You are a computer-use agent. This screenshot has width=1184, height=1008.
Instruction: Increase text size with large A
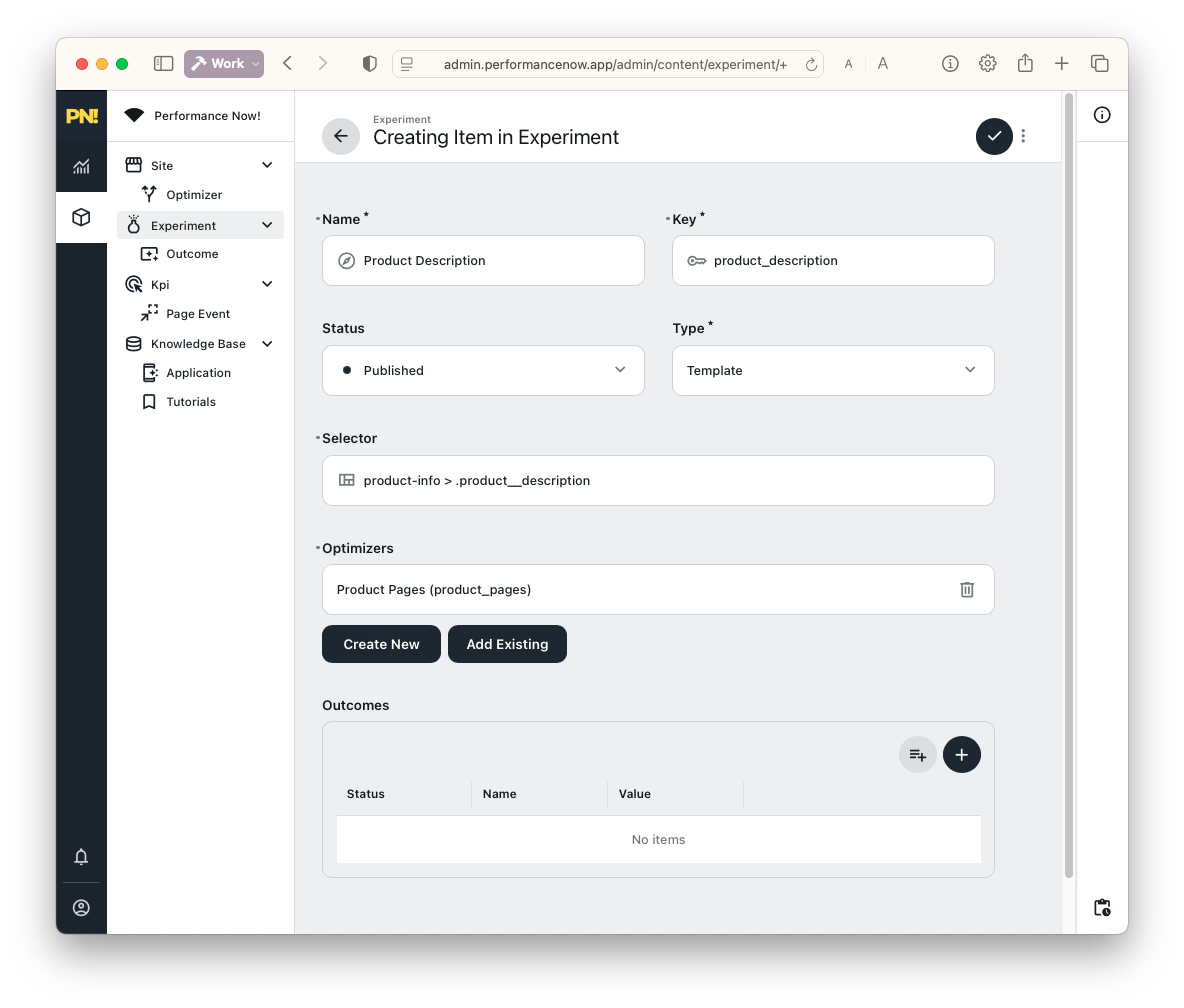coord(883,64)
